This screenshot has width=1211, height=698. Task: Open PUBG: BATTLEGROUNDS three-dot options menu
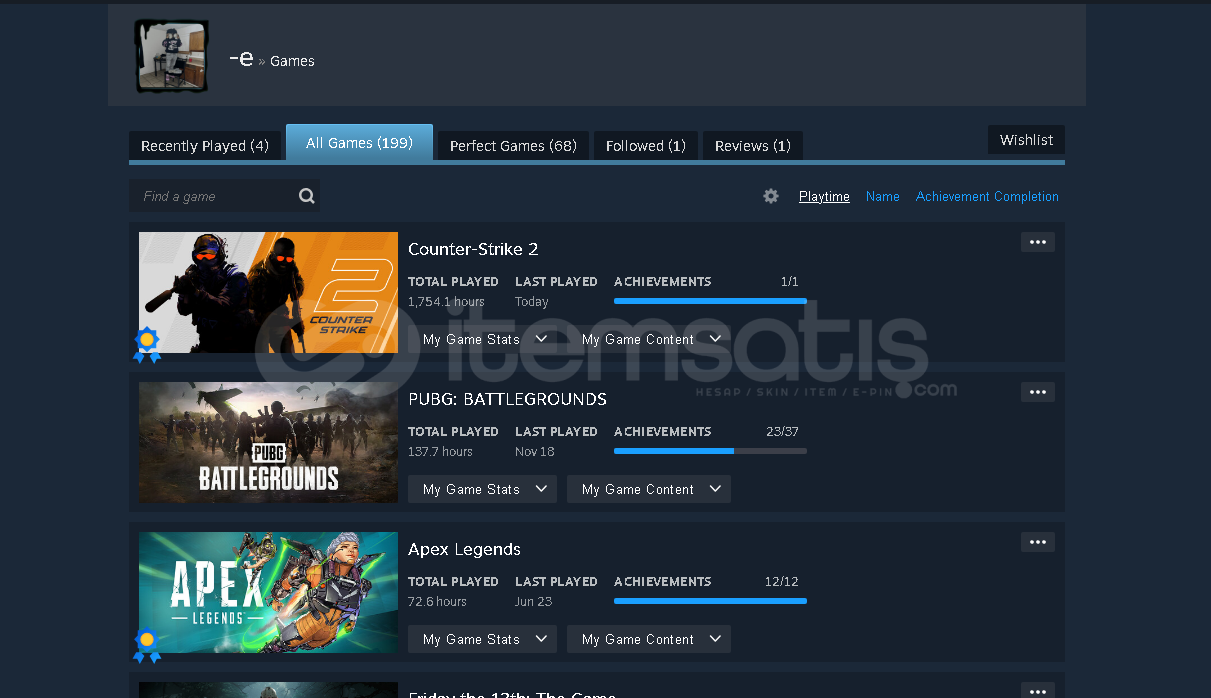[1037, 392]
